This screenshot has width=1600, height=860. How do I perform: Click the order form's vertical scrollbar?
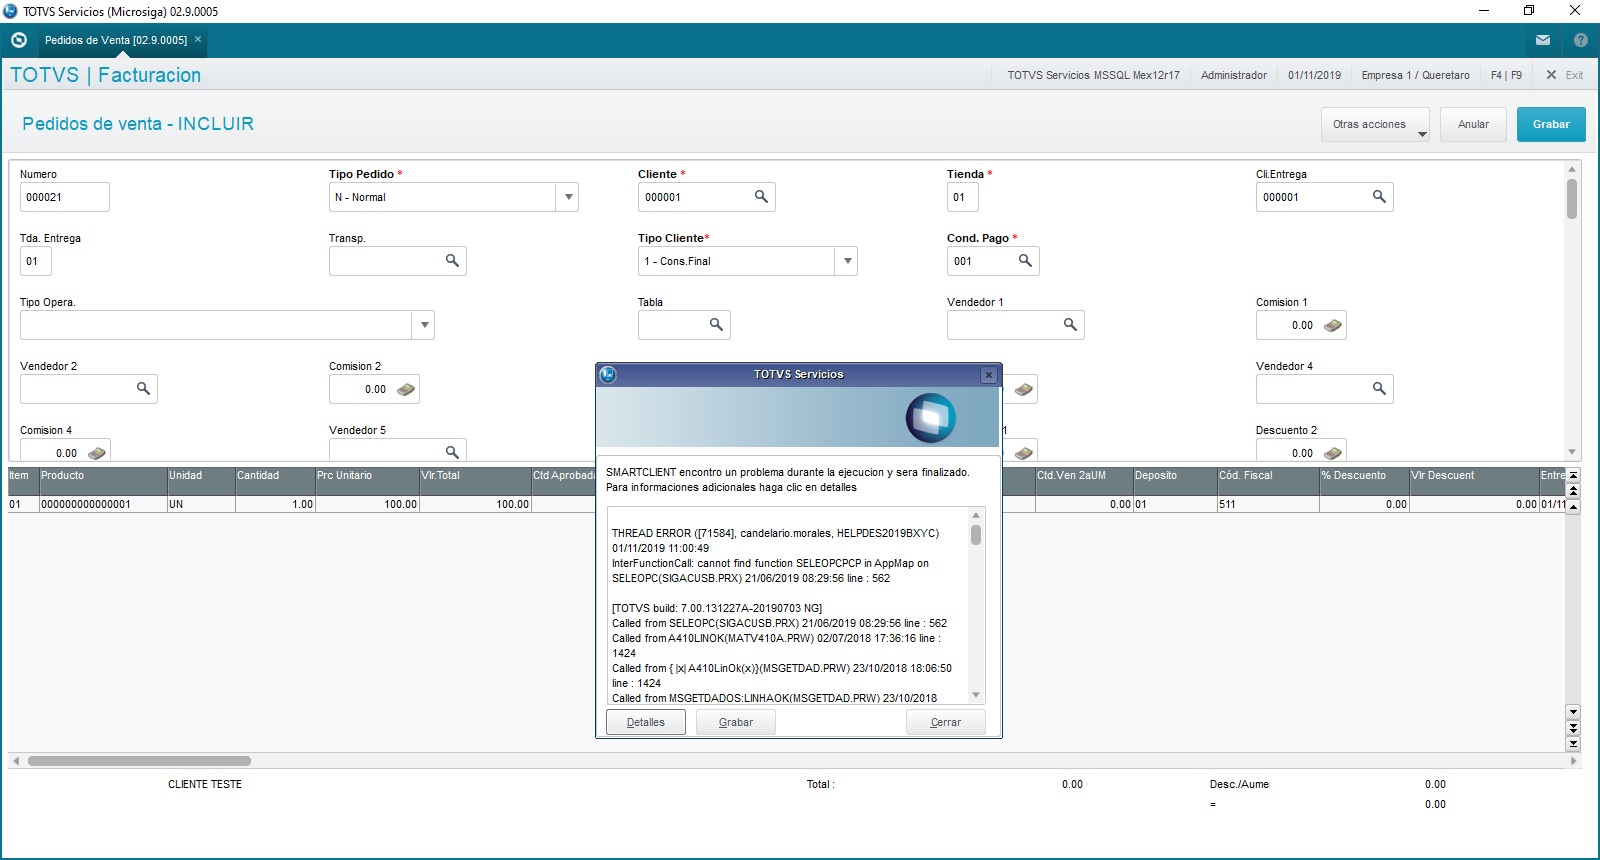pyautogui.click(x=1572, y=310)
